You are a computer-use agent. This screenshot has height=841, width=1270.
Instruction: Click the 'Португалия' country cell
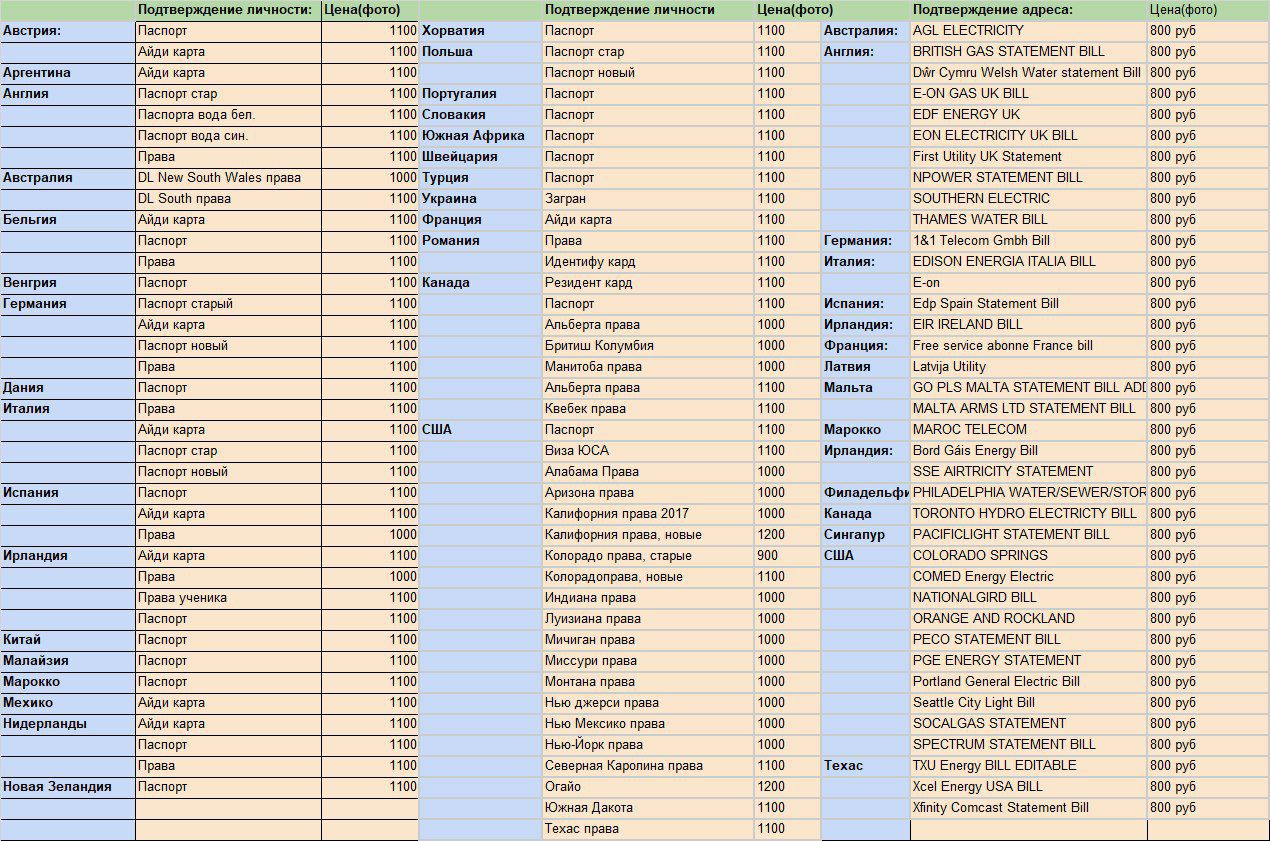[x=480, y=94]
